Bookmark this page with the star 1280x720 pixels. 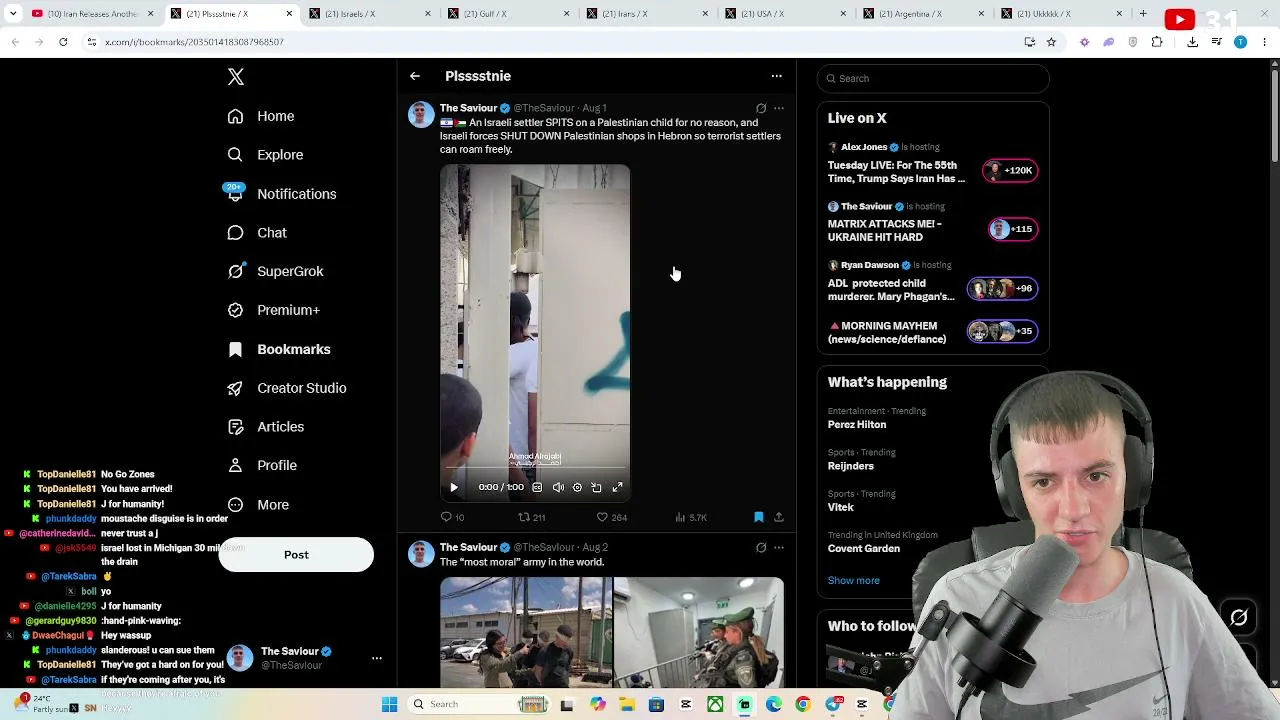(x=1051, y=42)
